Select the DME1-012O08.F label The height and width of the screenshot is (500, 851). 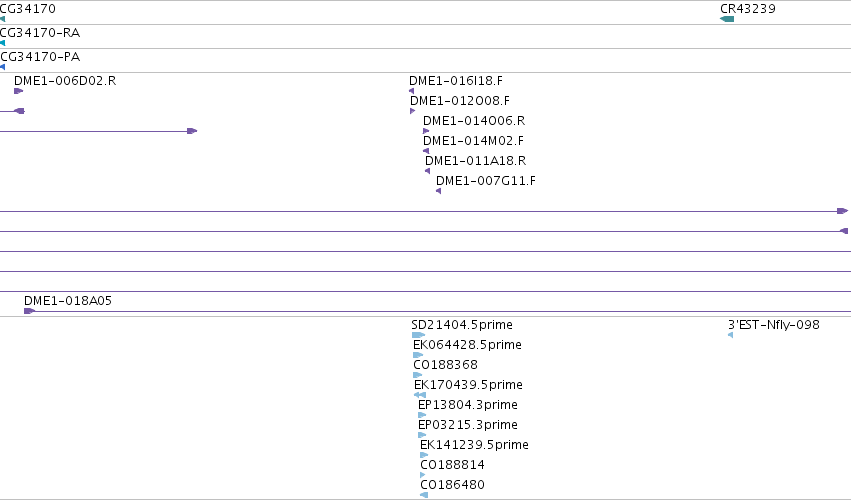point(460,101)
